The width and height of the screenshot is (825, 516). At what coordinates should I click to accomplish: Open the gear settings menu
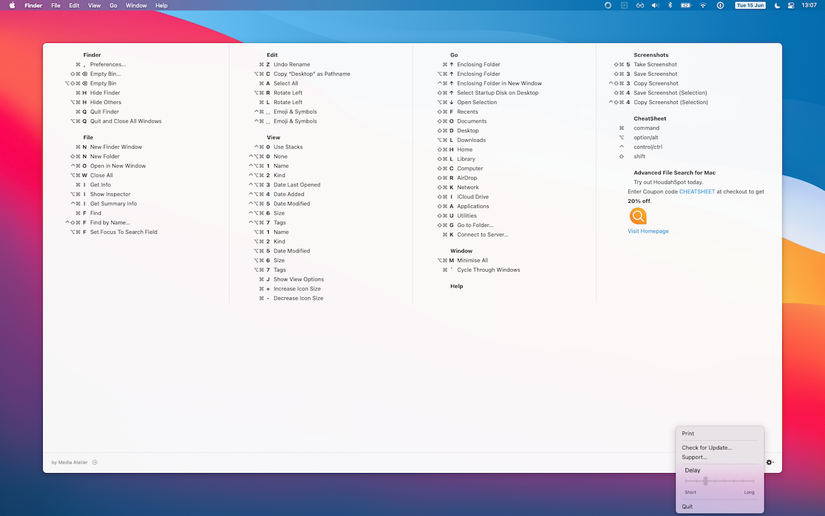point(769,462)
